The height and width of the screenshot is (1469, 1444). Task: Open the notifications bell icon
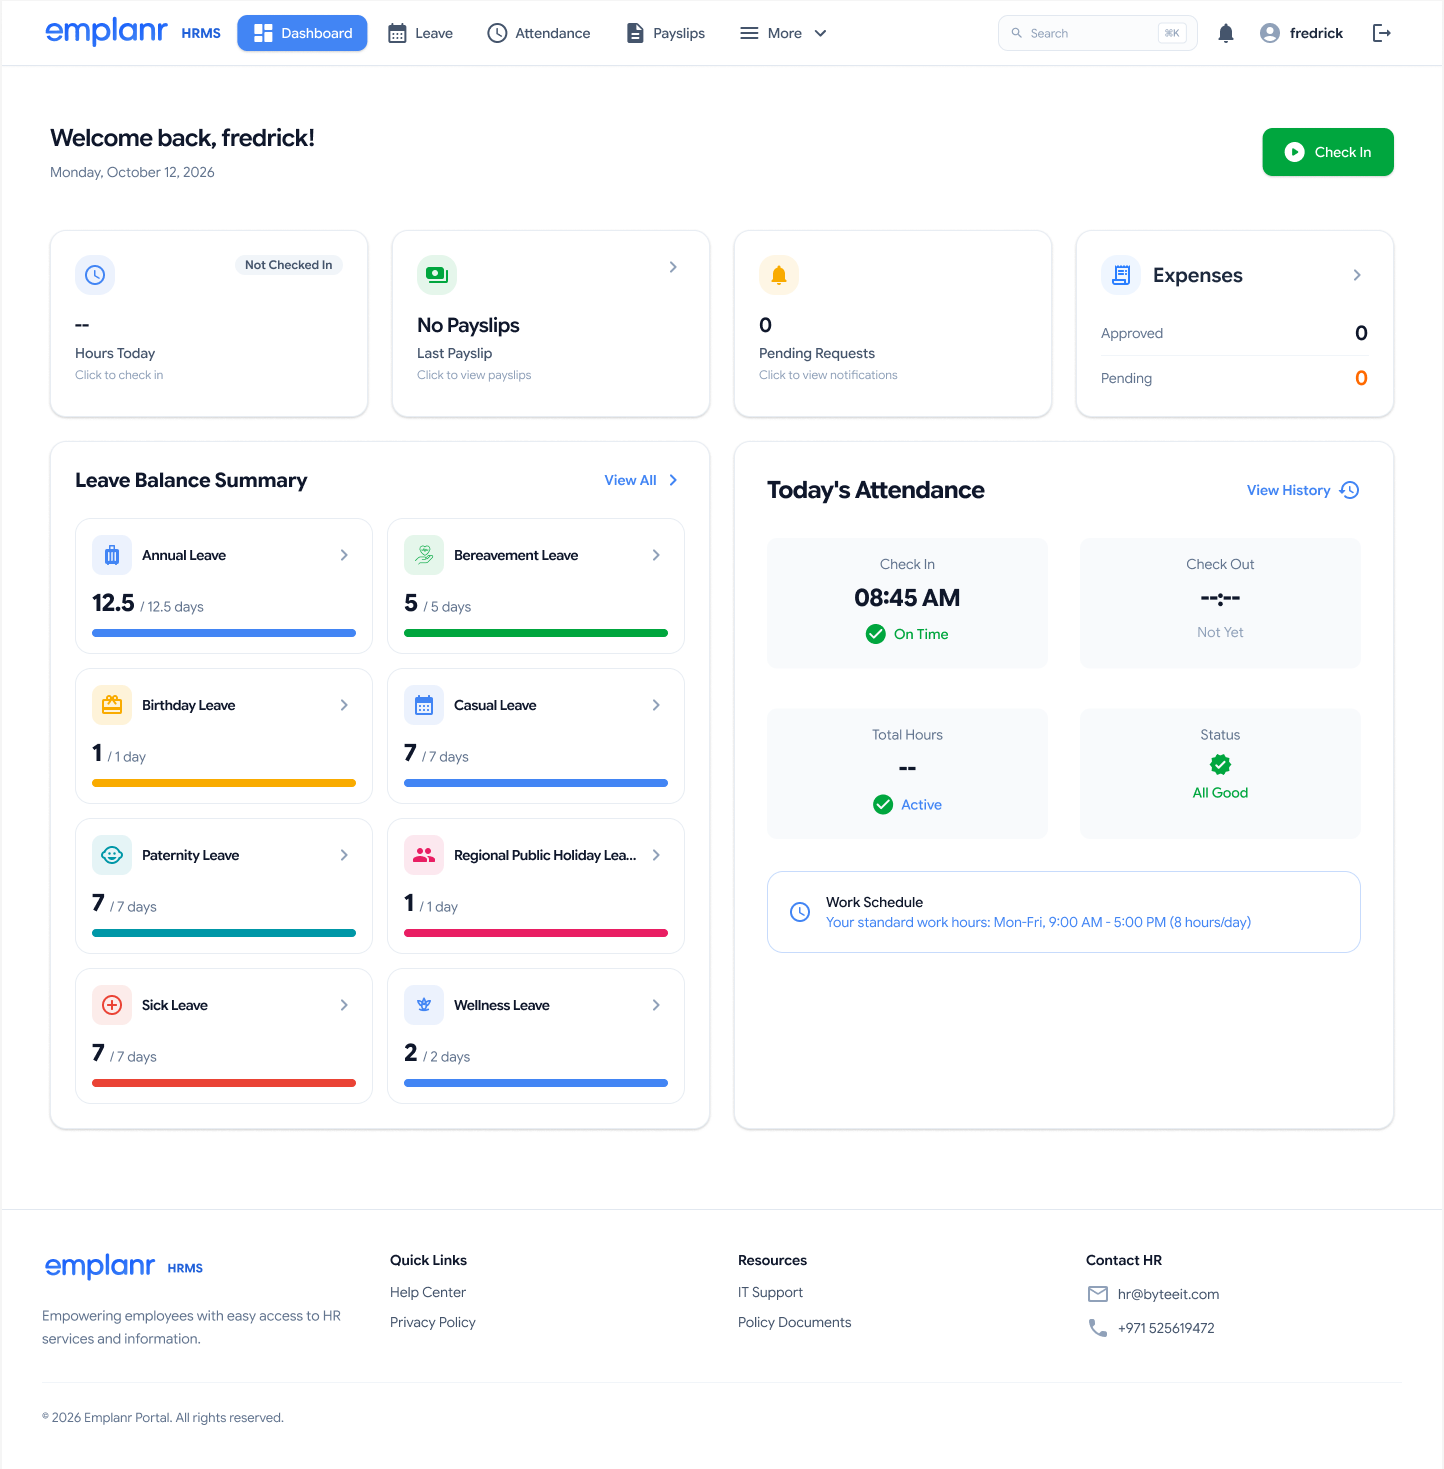[1226, 33]
